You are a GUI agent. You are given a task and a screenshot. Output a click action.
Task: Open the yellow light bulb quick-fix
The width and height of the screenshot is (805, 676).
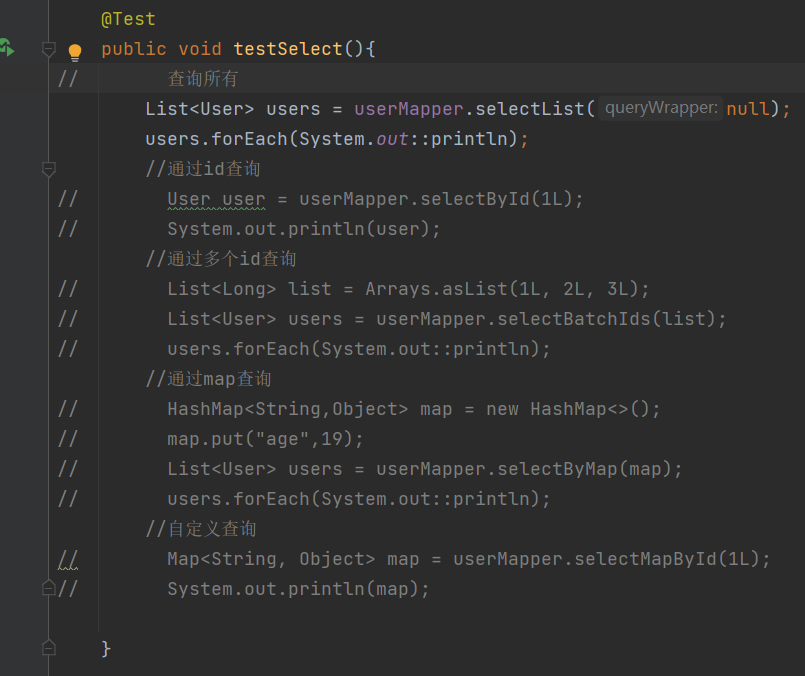point(74,52)
